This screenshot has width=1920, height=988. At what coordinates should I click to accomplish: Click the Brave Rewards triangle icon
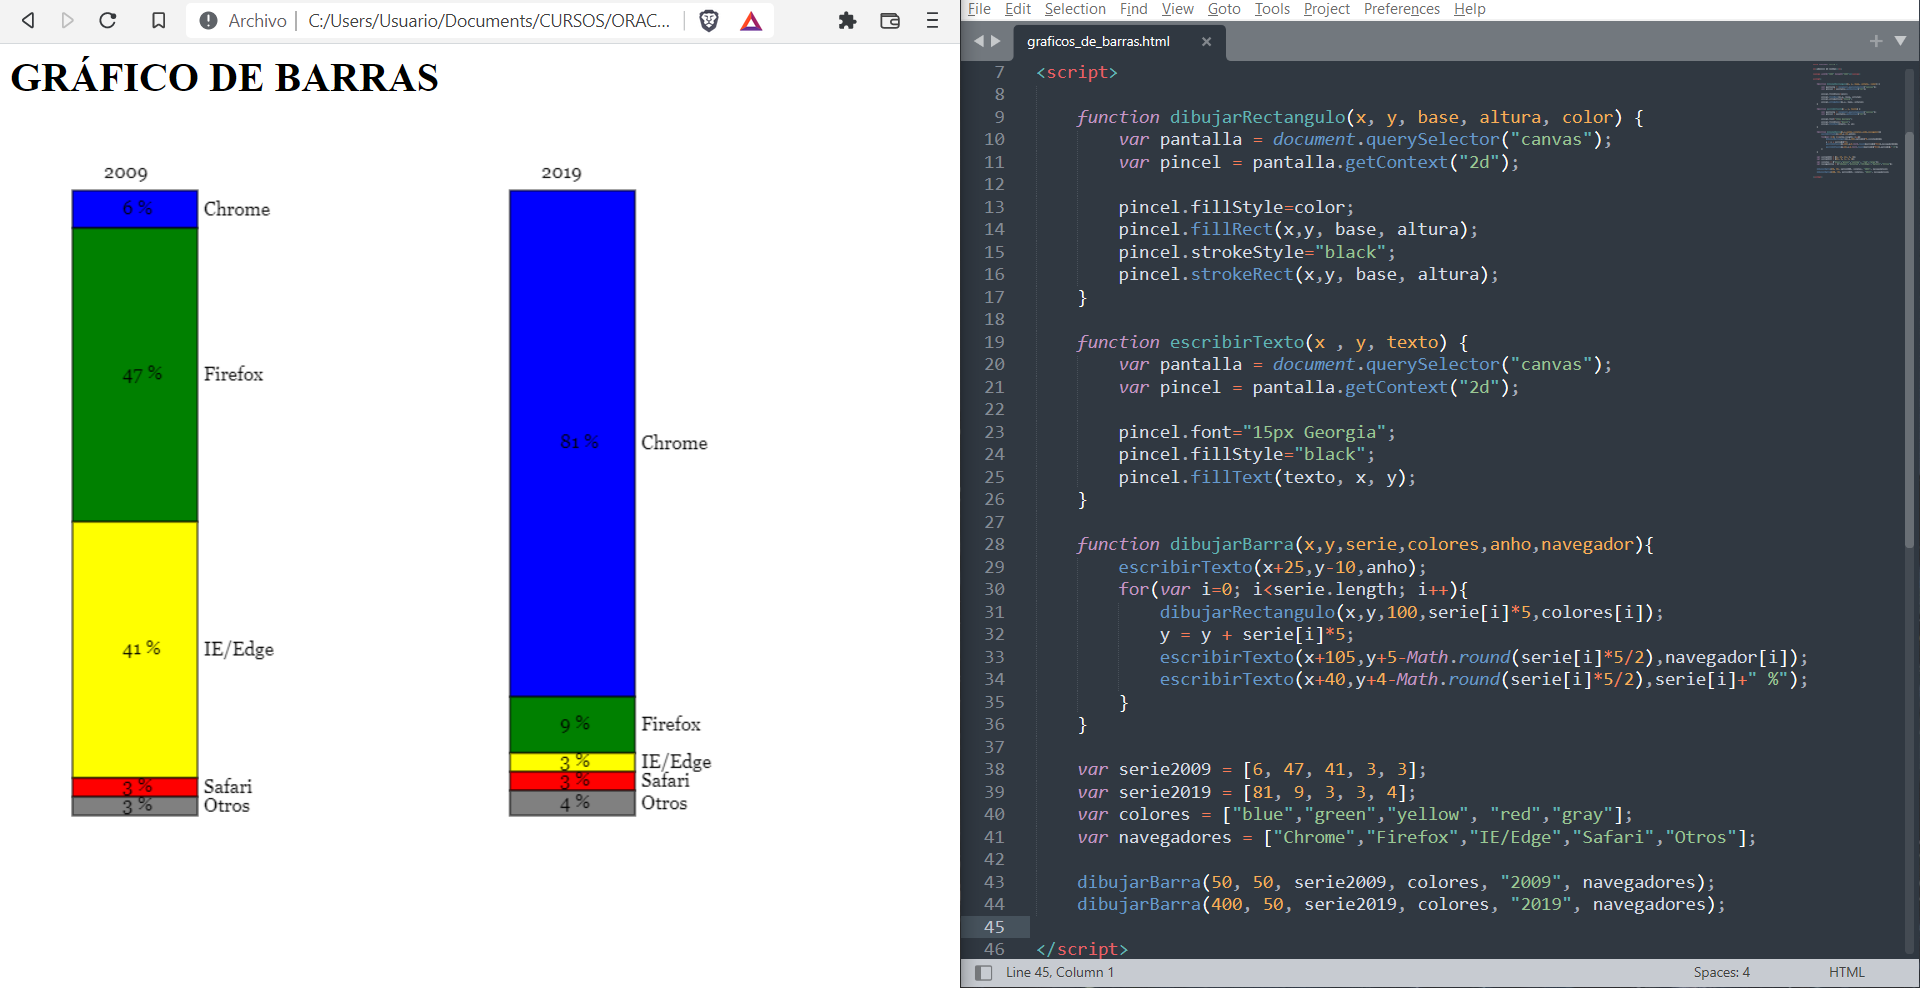click(x=751, y=20)
